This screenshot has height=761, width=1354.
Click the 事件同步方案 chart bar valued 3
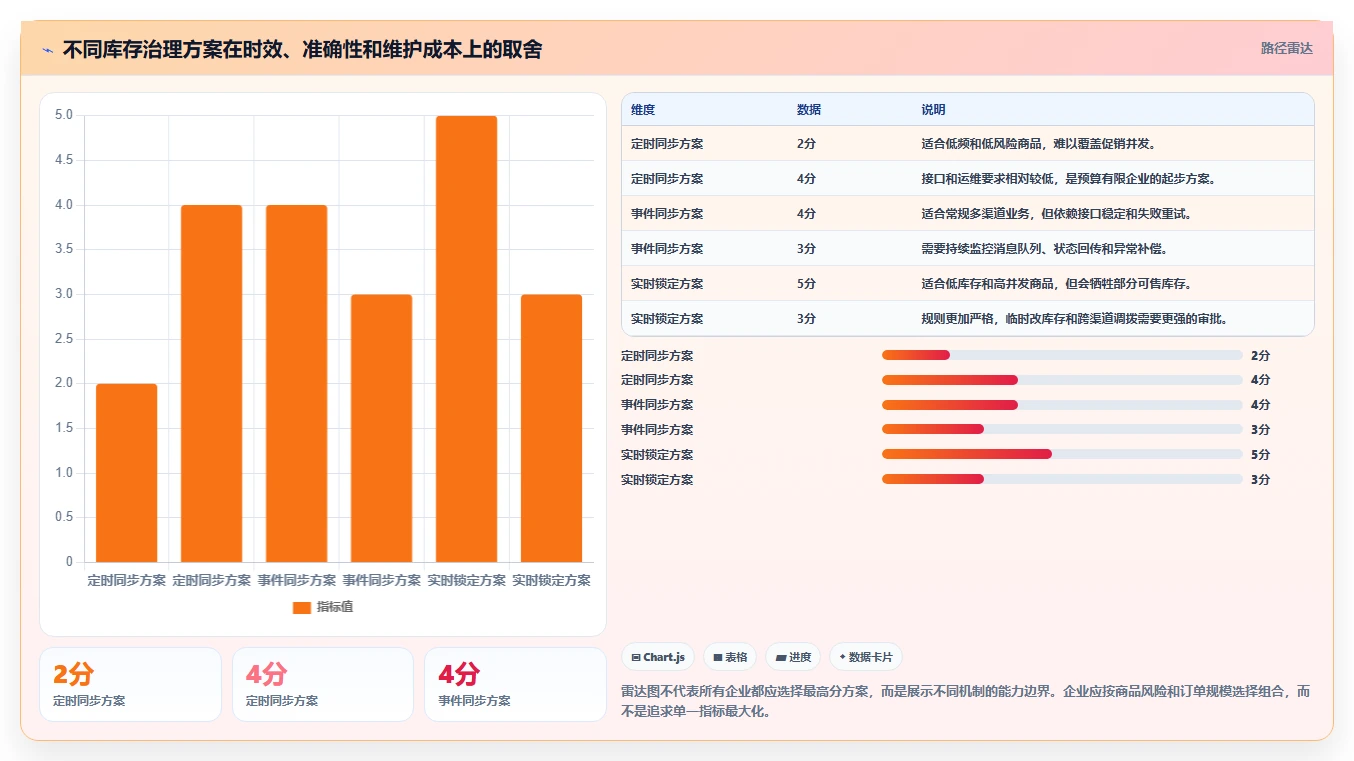click(x=382, y=428)
